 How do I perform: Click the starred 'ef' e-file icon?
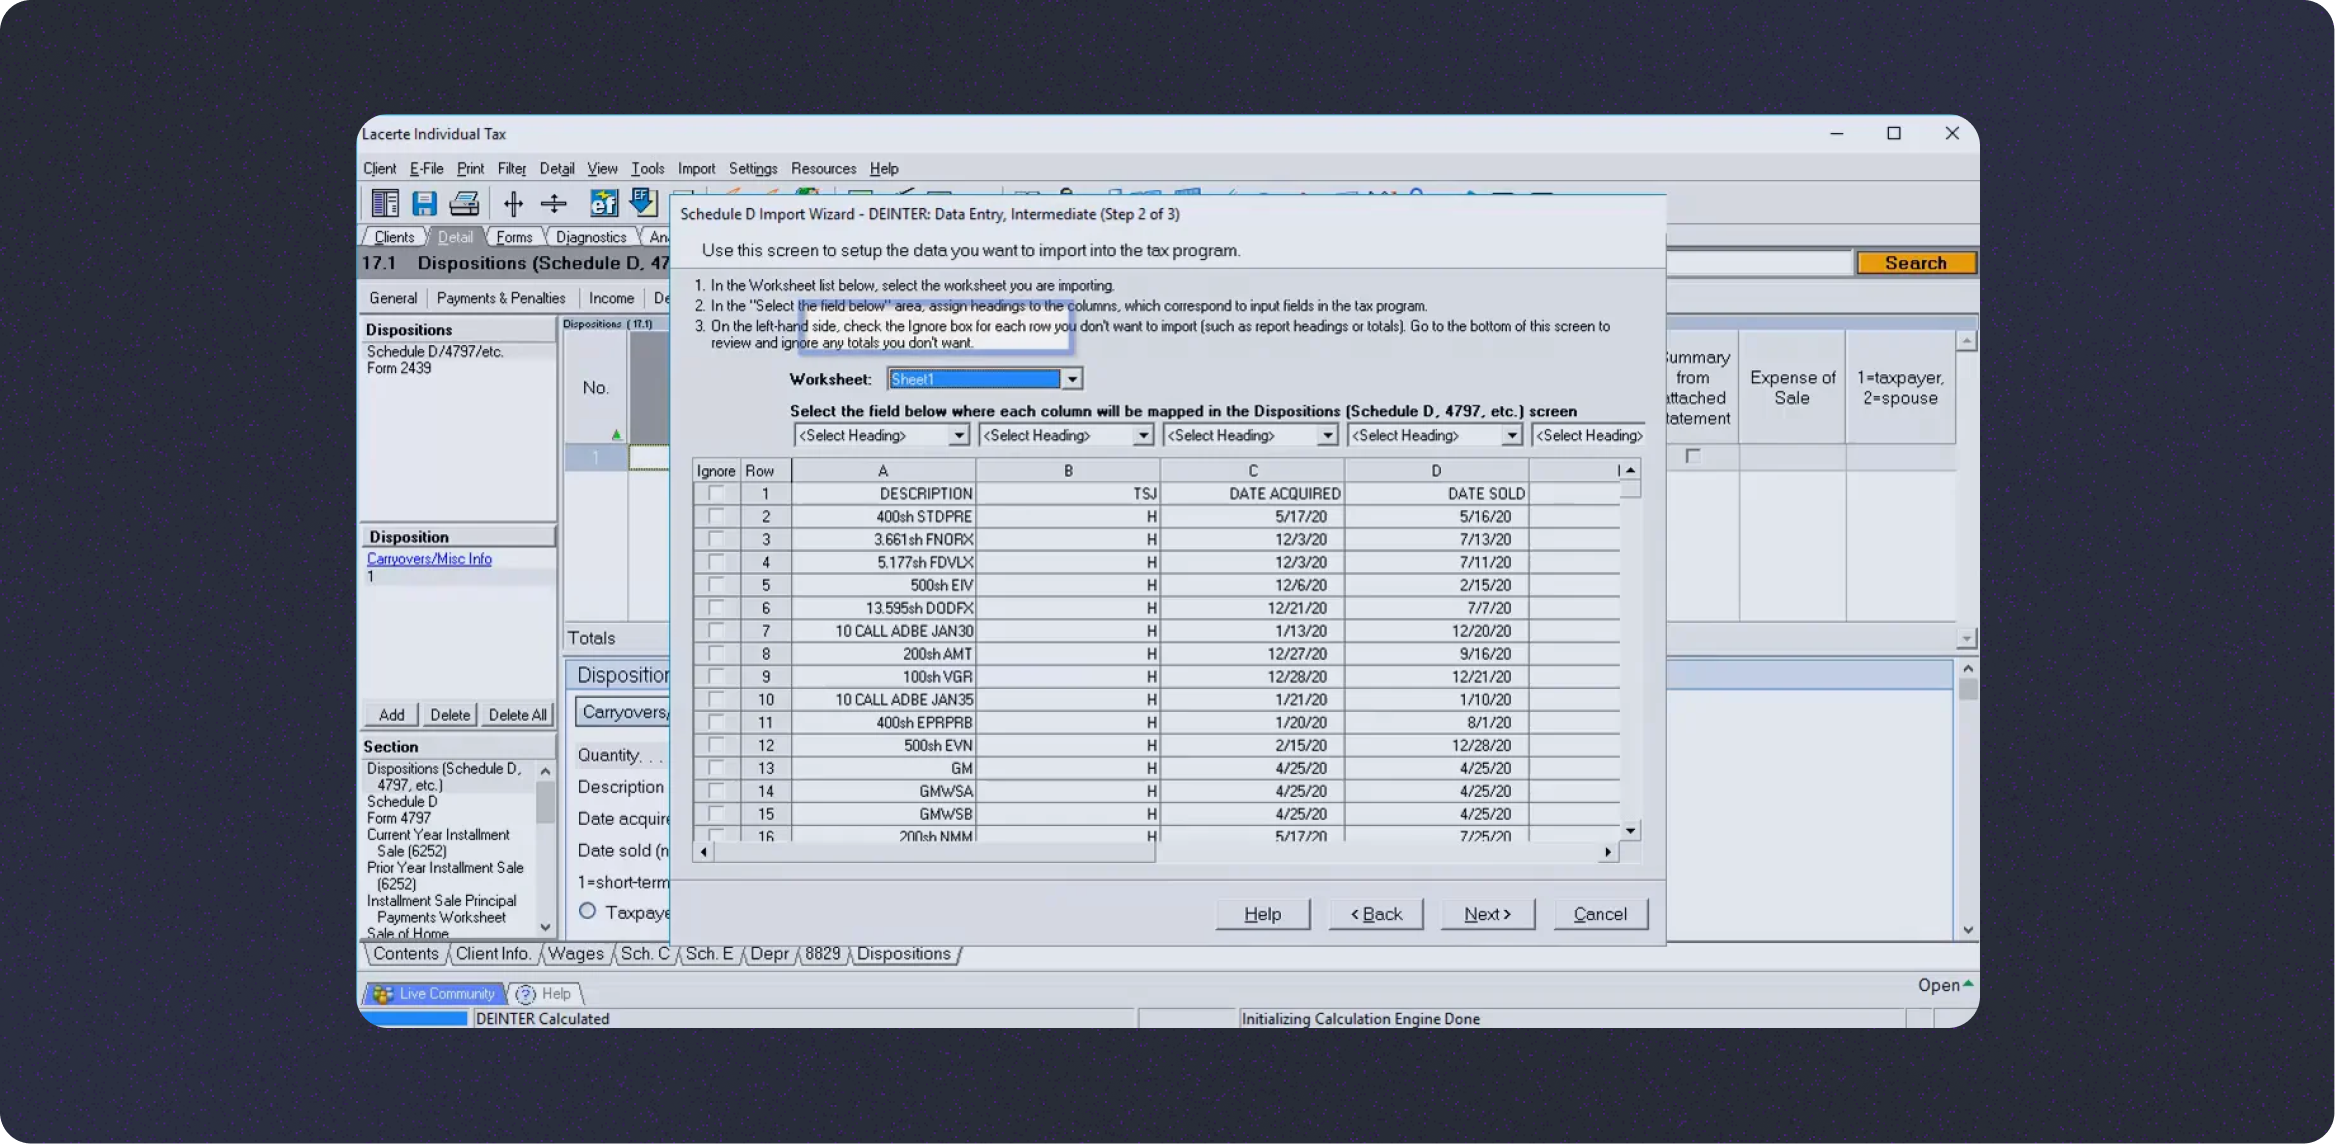(x=603, y=203)
